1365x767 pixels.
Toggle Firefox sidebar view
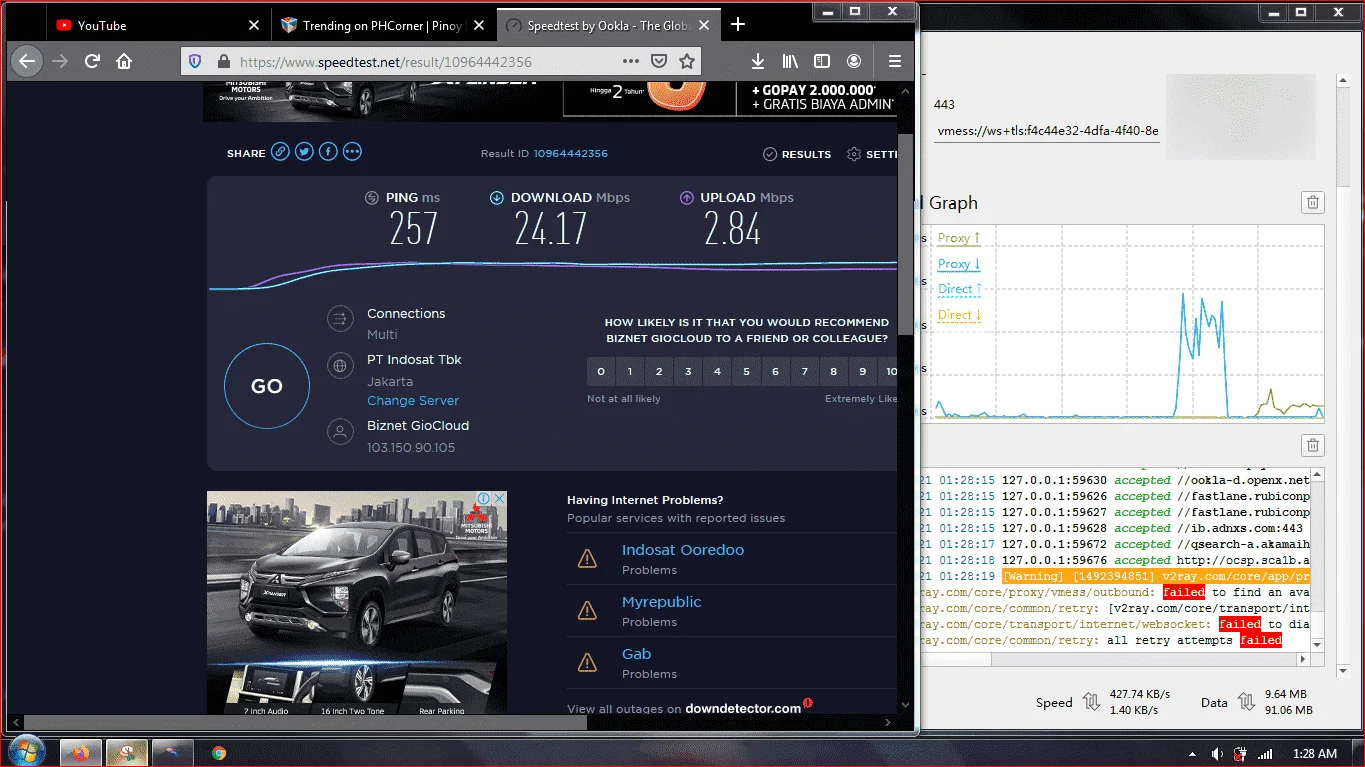click(x=822, y=61)
